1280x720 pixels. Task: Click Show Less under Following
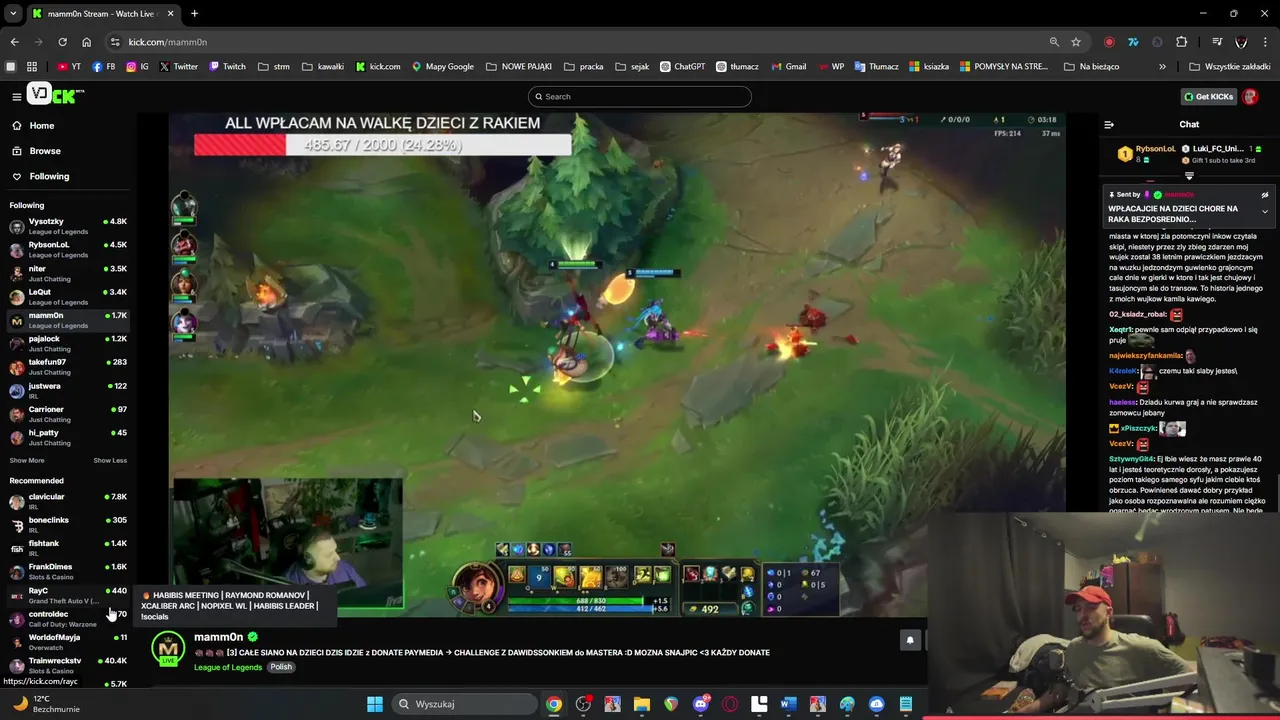point(110,460)
